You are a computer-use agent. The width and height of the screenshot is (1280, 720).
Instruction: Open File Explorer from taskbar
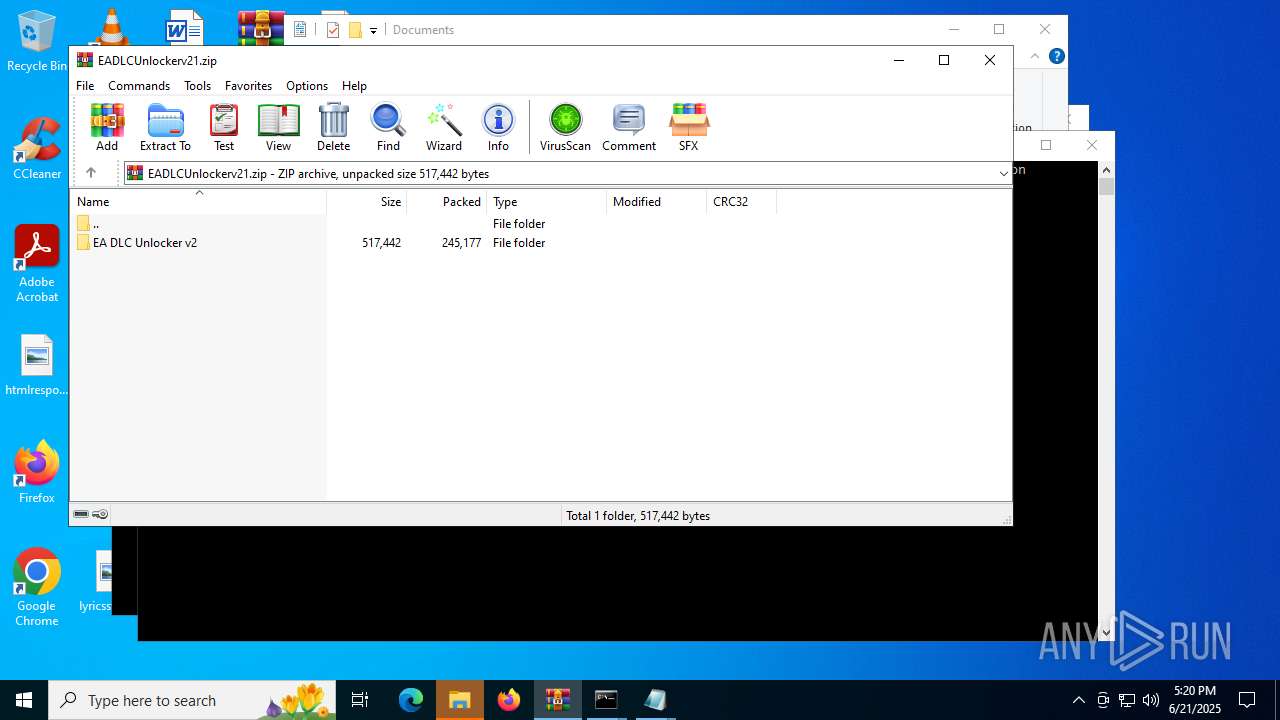(x=460, y=700)
